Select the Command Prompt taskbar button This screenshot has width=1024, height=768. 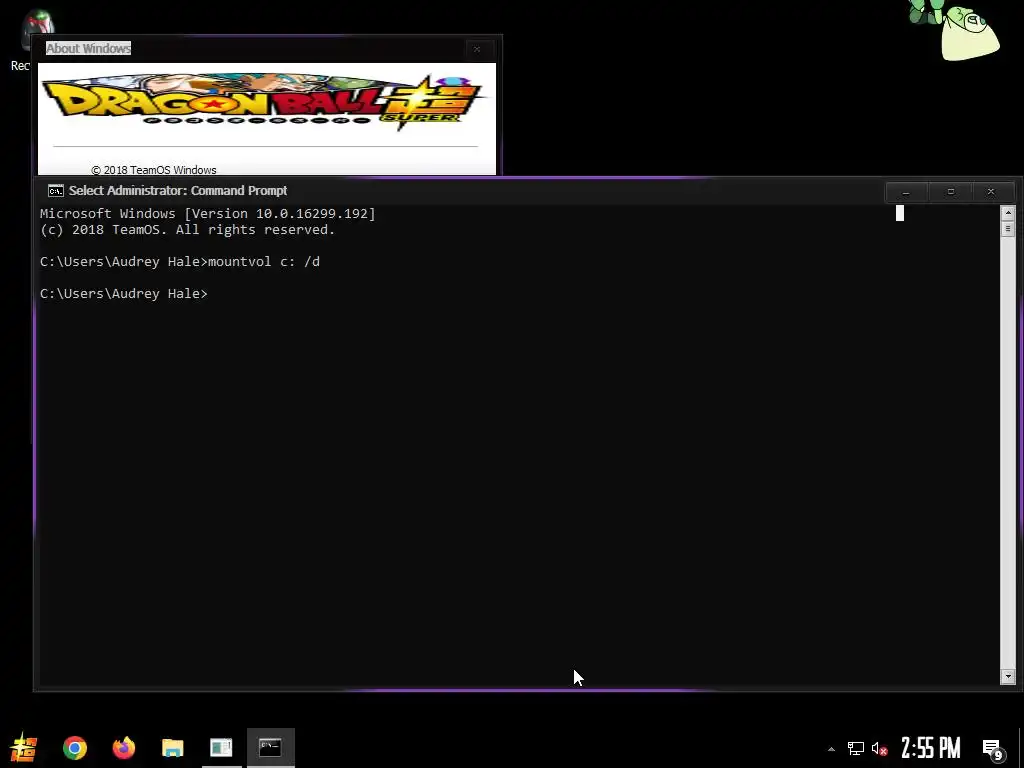(270, 748)
